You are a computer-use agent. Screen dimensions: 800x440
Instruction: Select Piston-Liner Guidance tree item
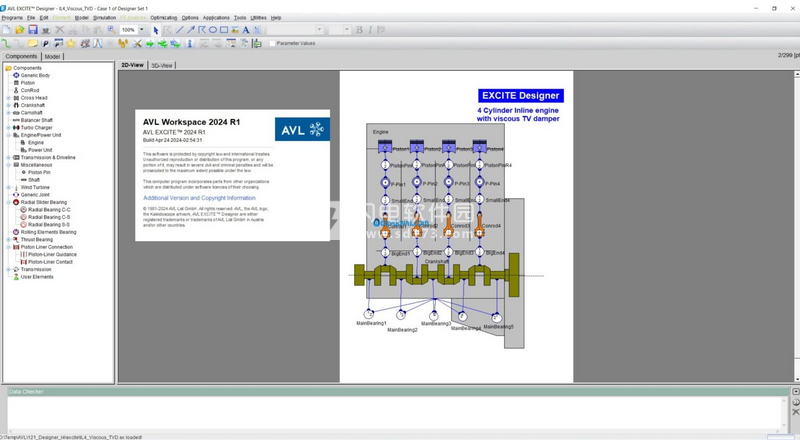point(52,254)
